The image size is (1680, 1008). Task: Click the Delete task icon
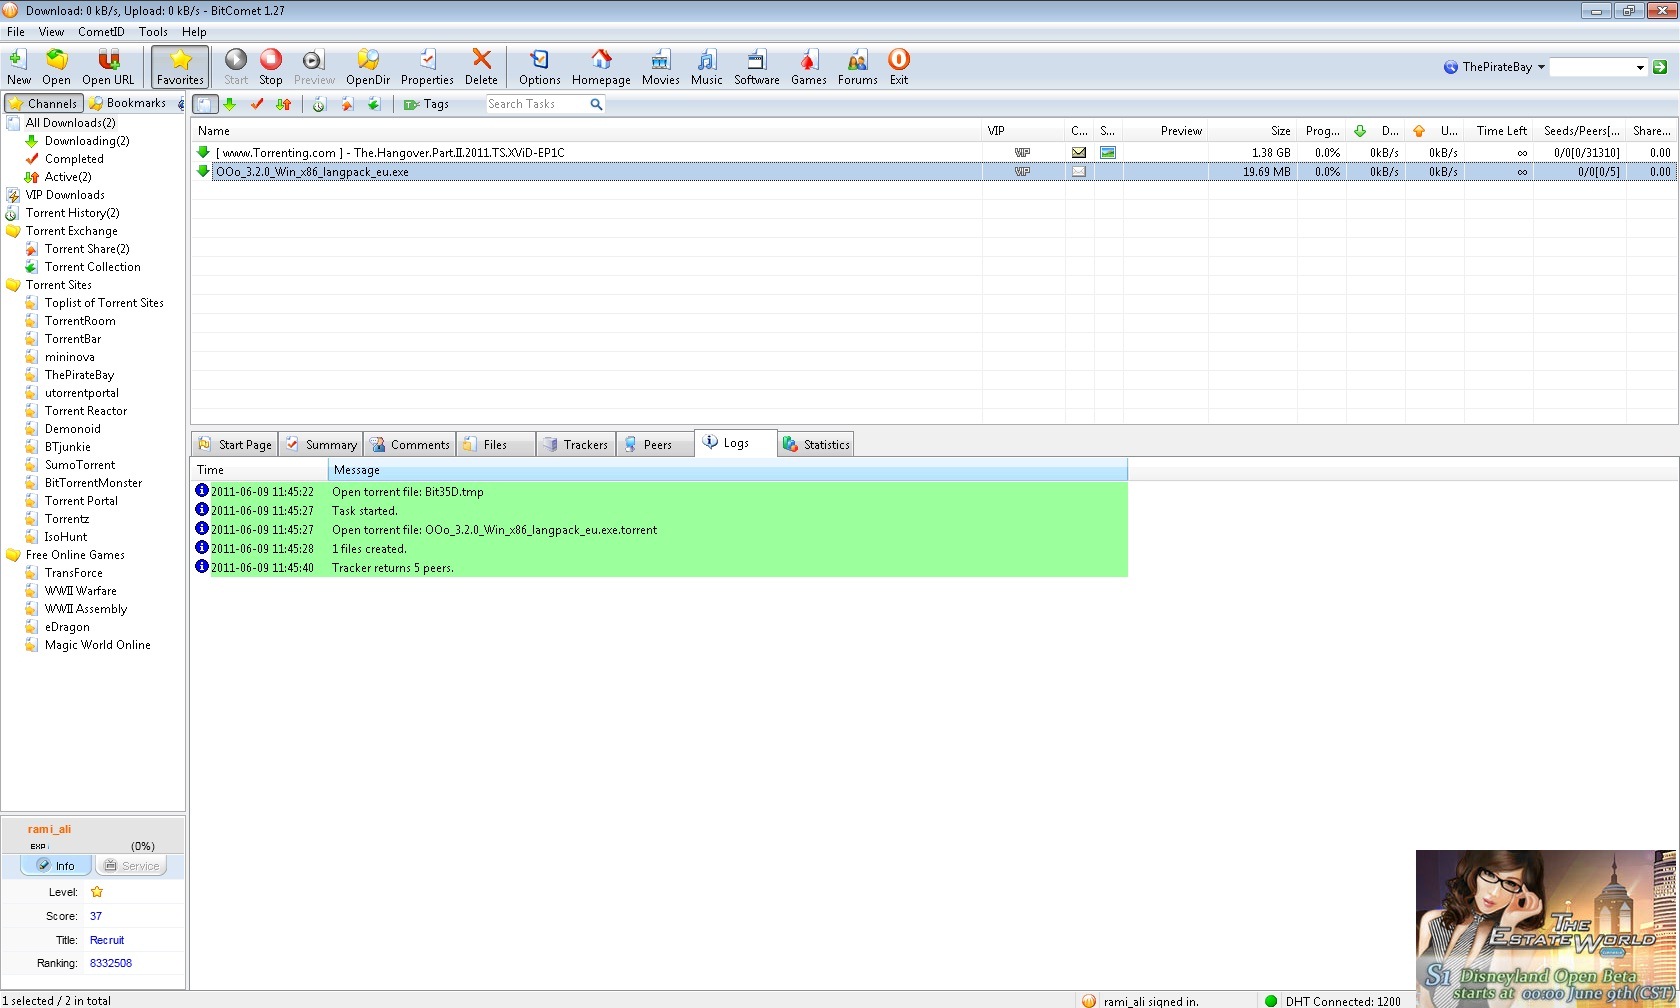pos(481,67)
